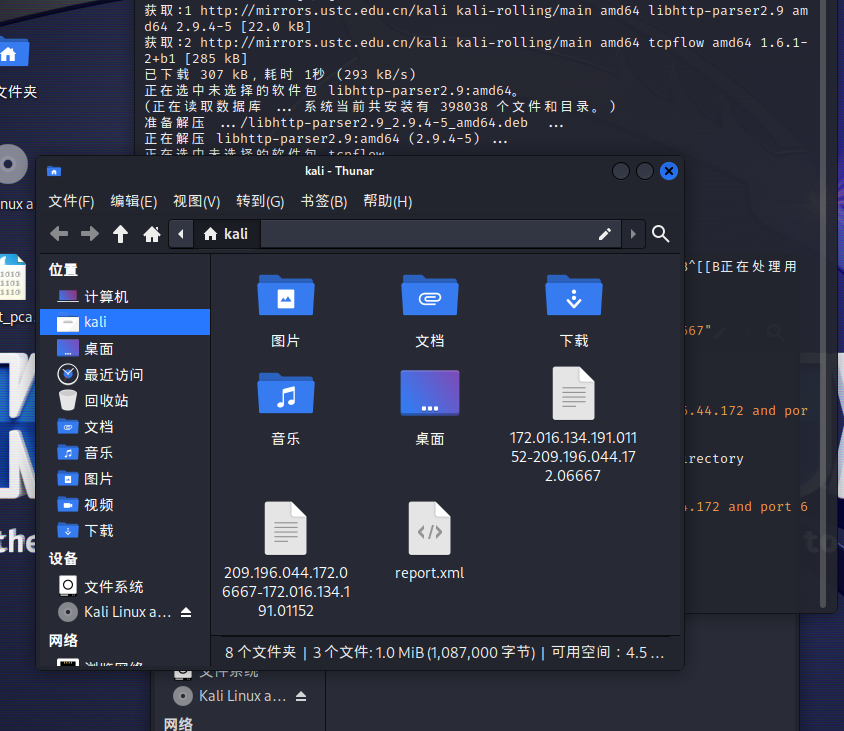
Task: Select 桌面 in the sidebar
Action: (125, 348)
